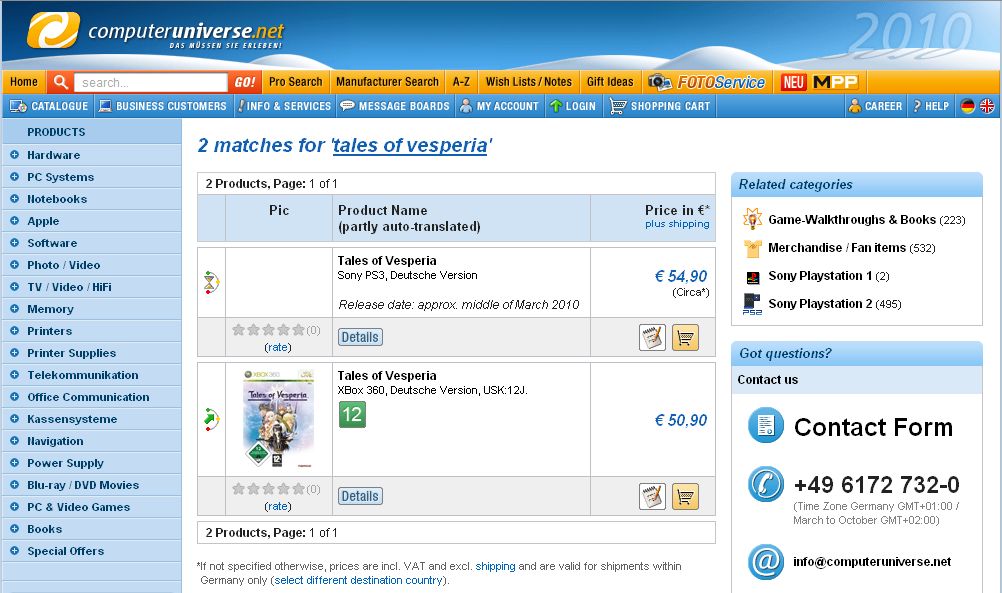Click 'tales of vesperia' search term link

[x=410, y=146]
